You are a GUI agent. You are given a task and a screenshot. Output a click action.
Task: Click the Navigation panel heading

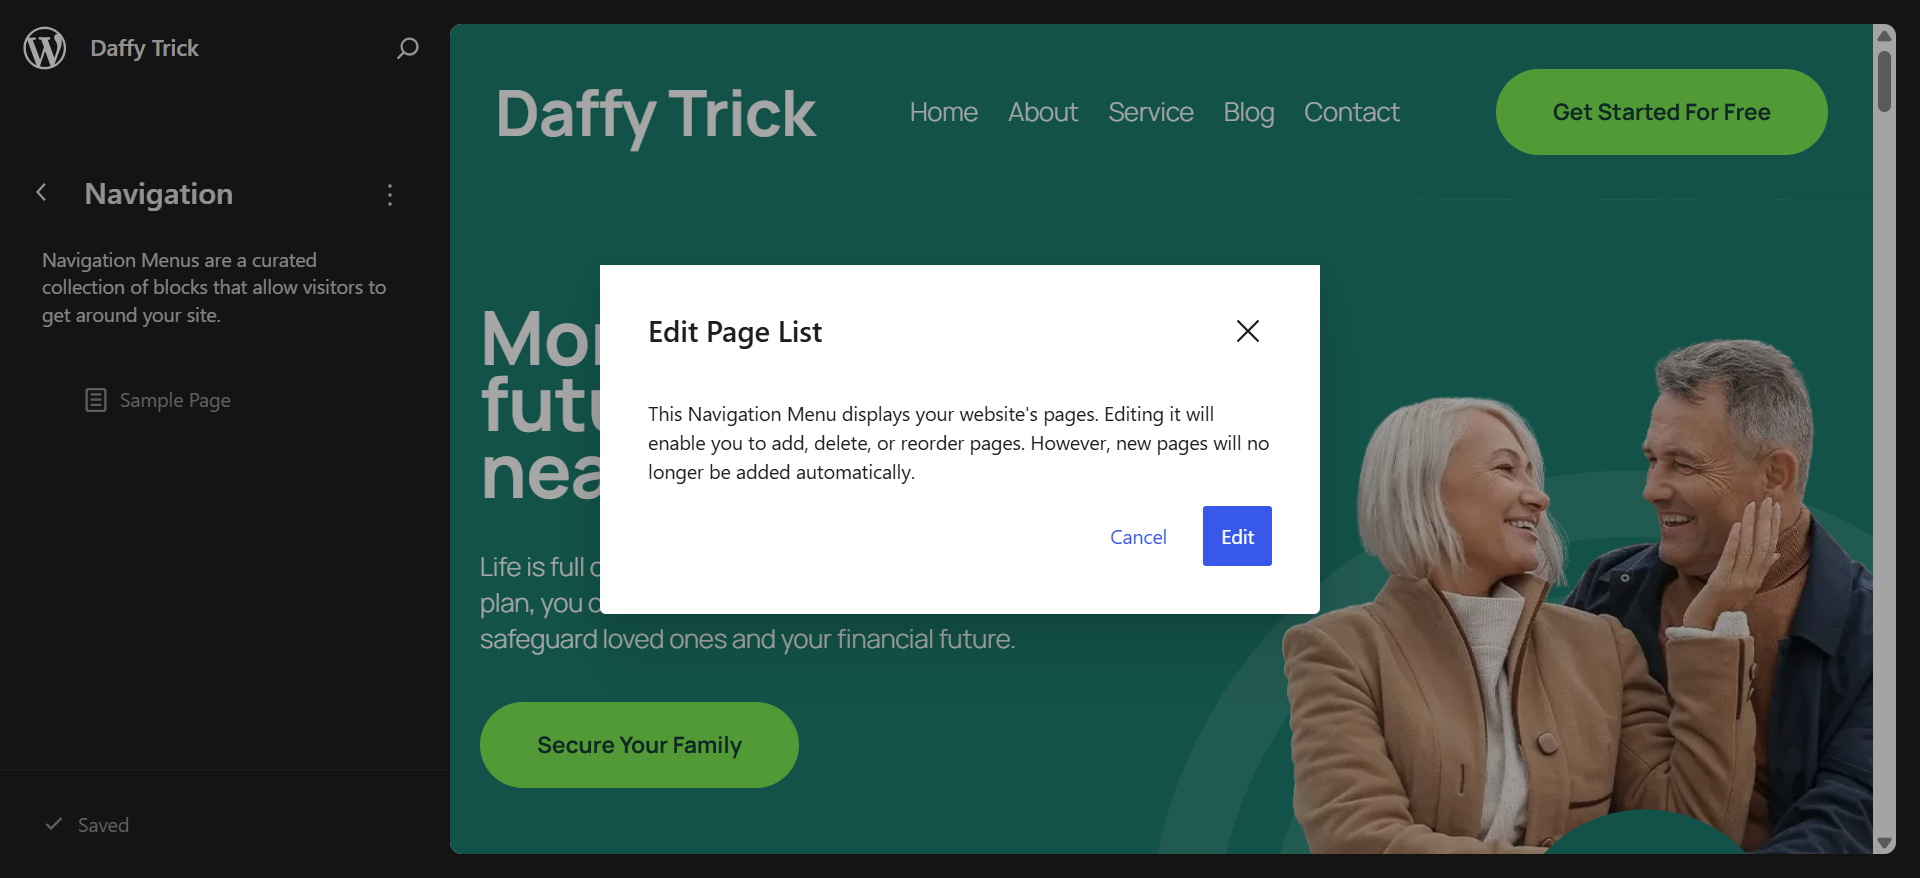[159, 194]
